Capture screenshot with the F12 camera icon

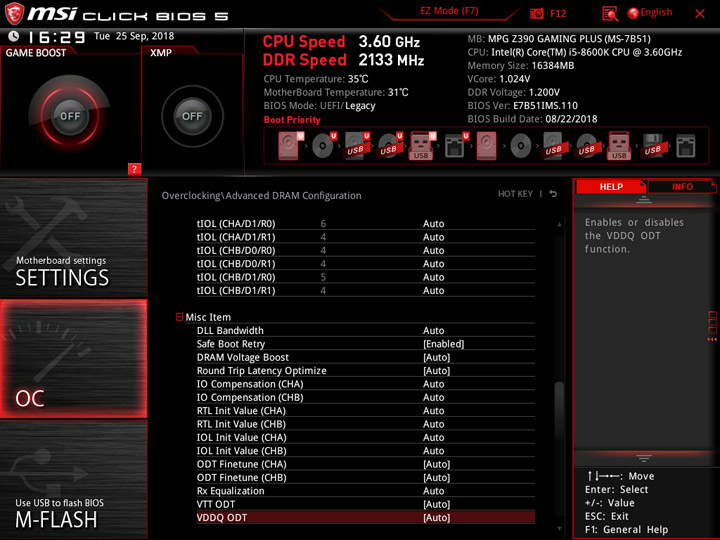[536, 13]
